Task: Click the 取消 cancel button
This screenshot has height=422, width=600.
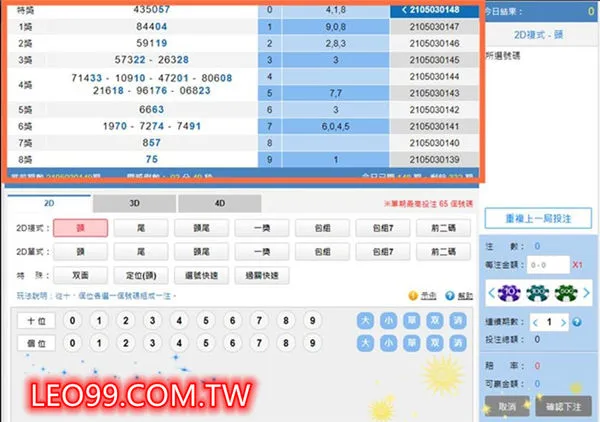Action: pos(507,406)
